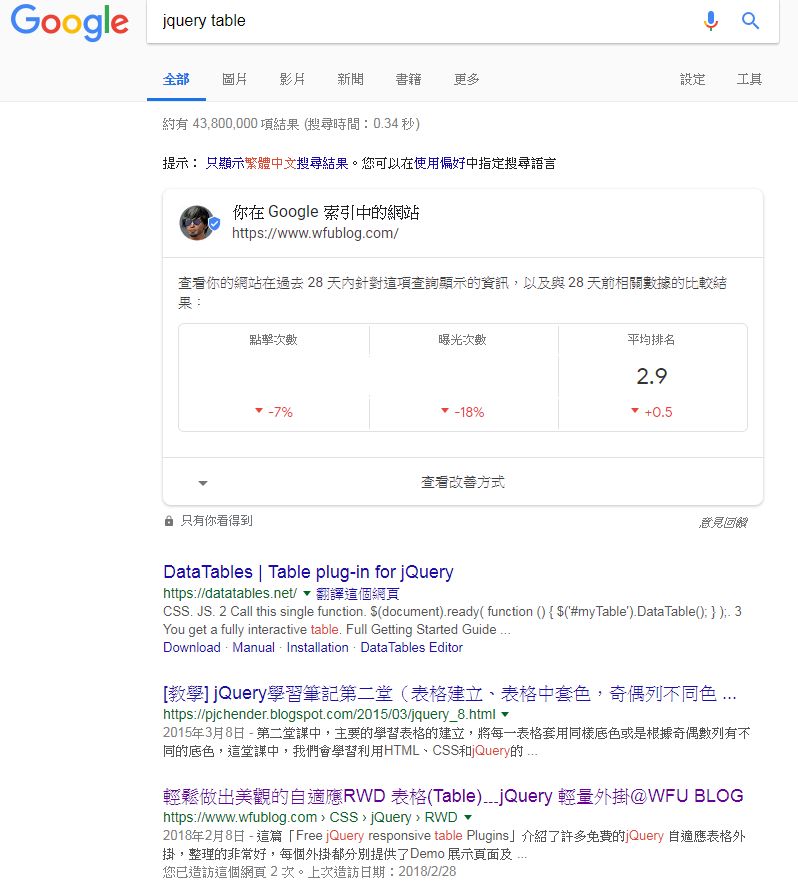Screen dimensions: 798x883
Task: Open 工具 search tools
Action: [749, 79]
